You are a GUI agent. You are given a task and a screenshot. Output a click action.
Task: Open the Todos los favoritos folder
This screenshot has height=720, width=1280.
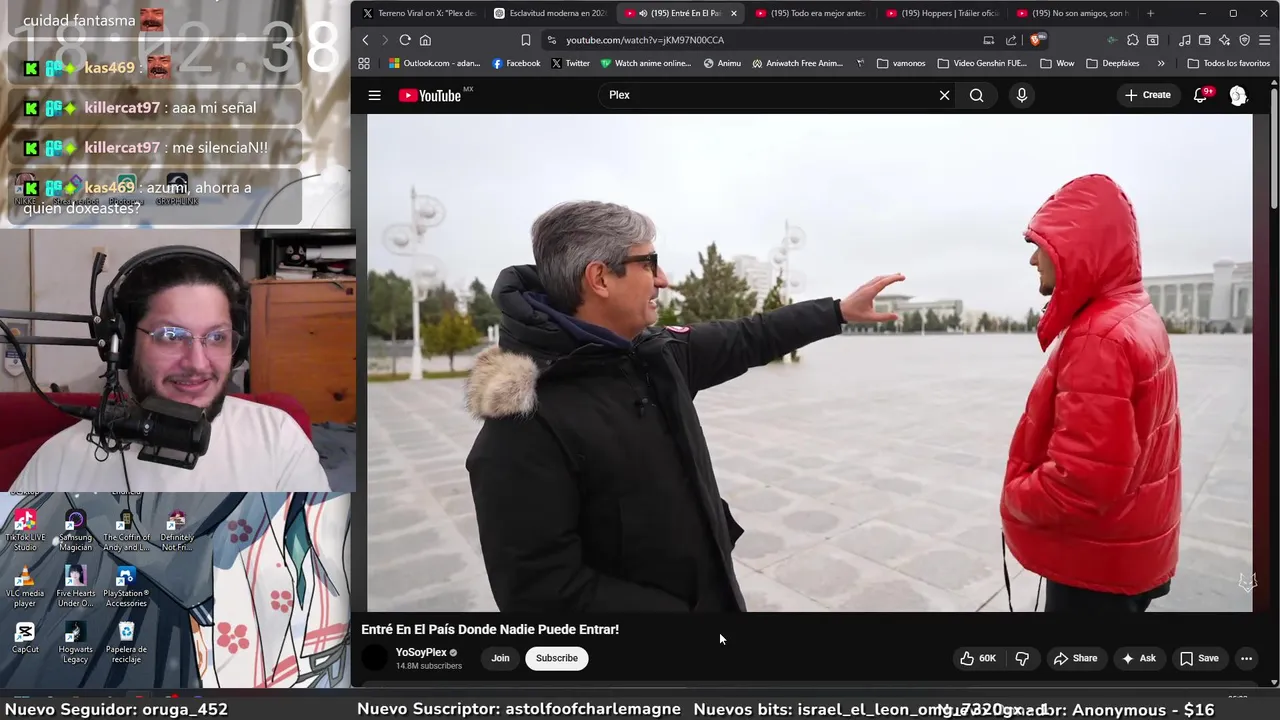[1228, 63]
